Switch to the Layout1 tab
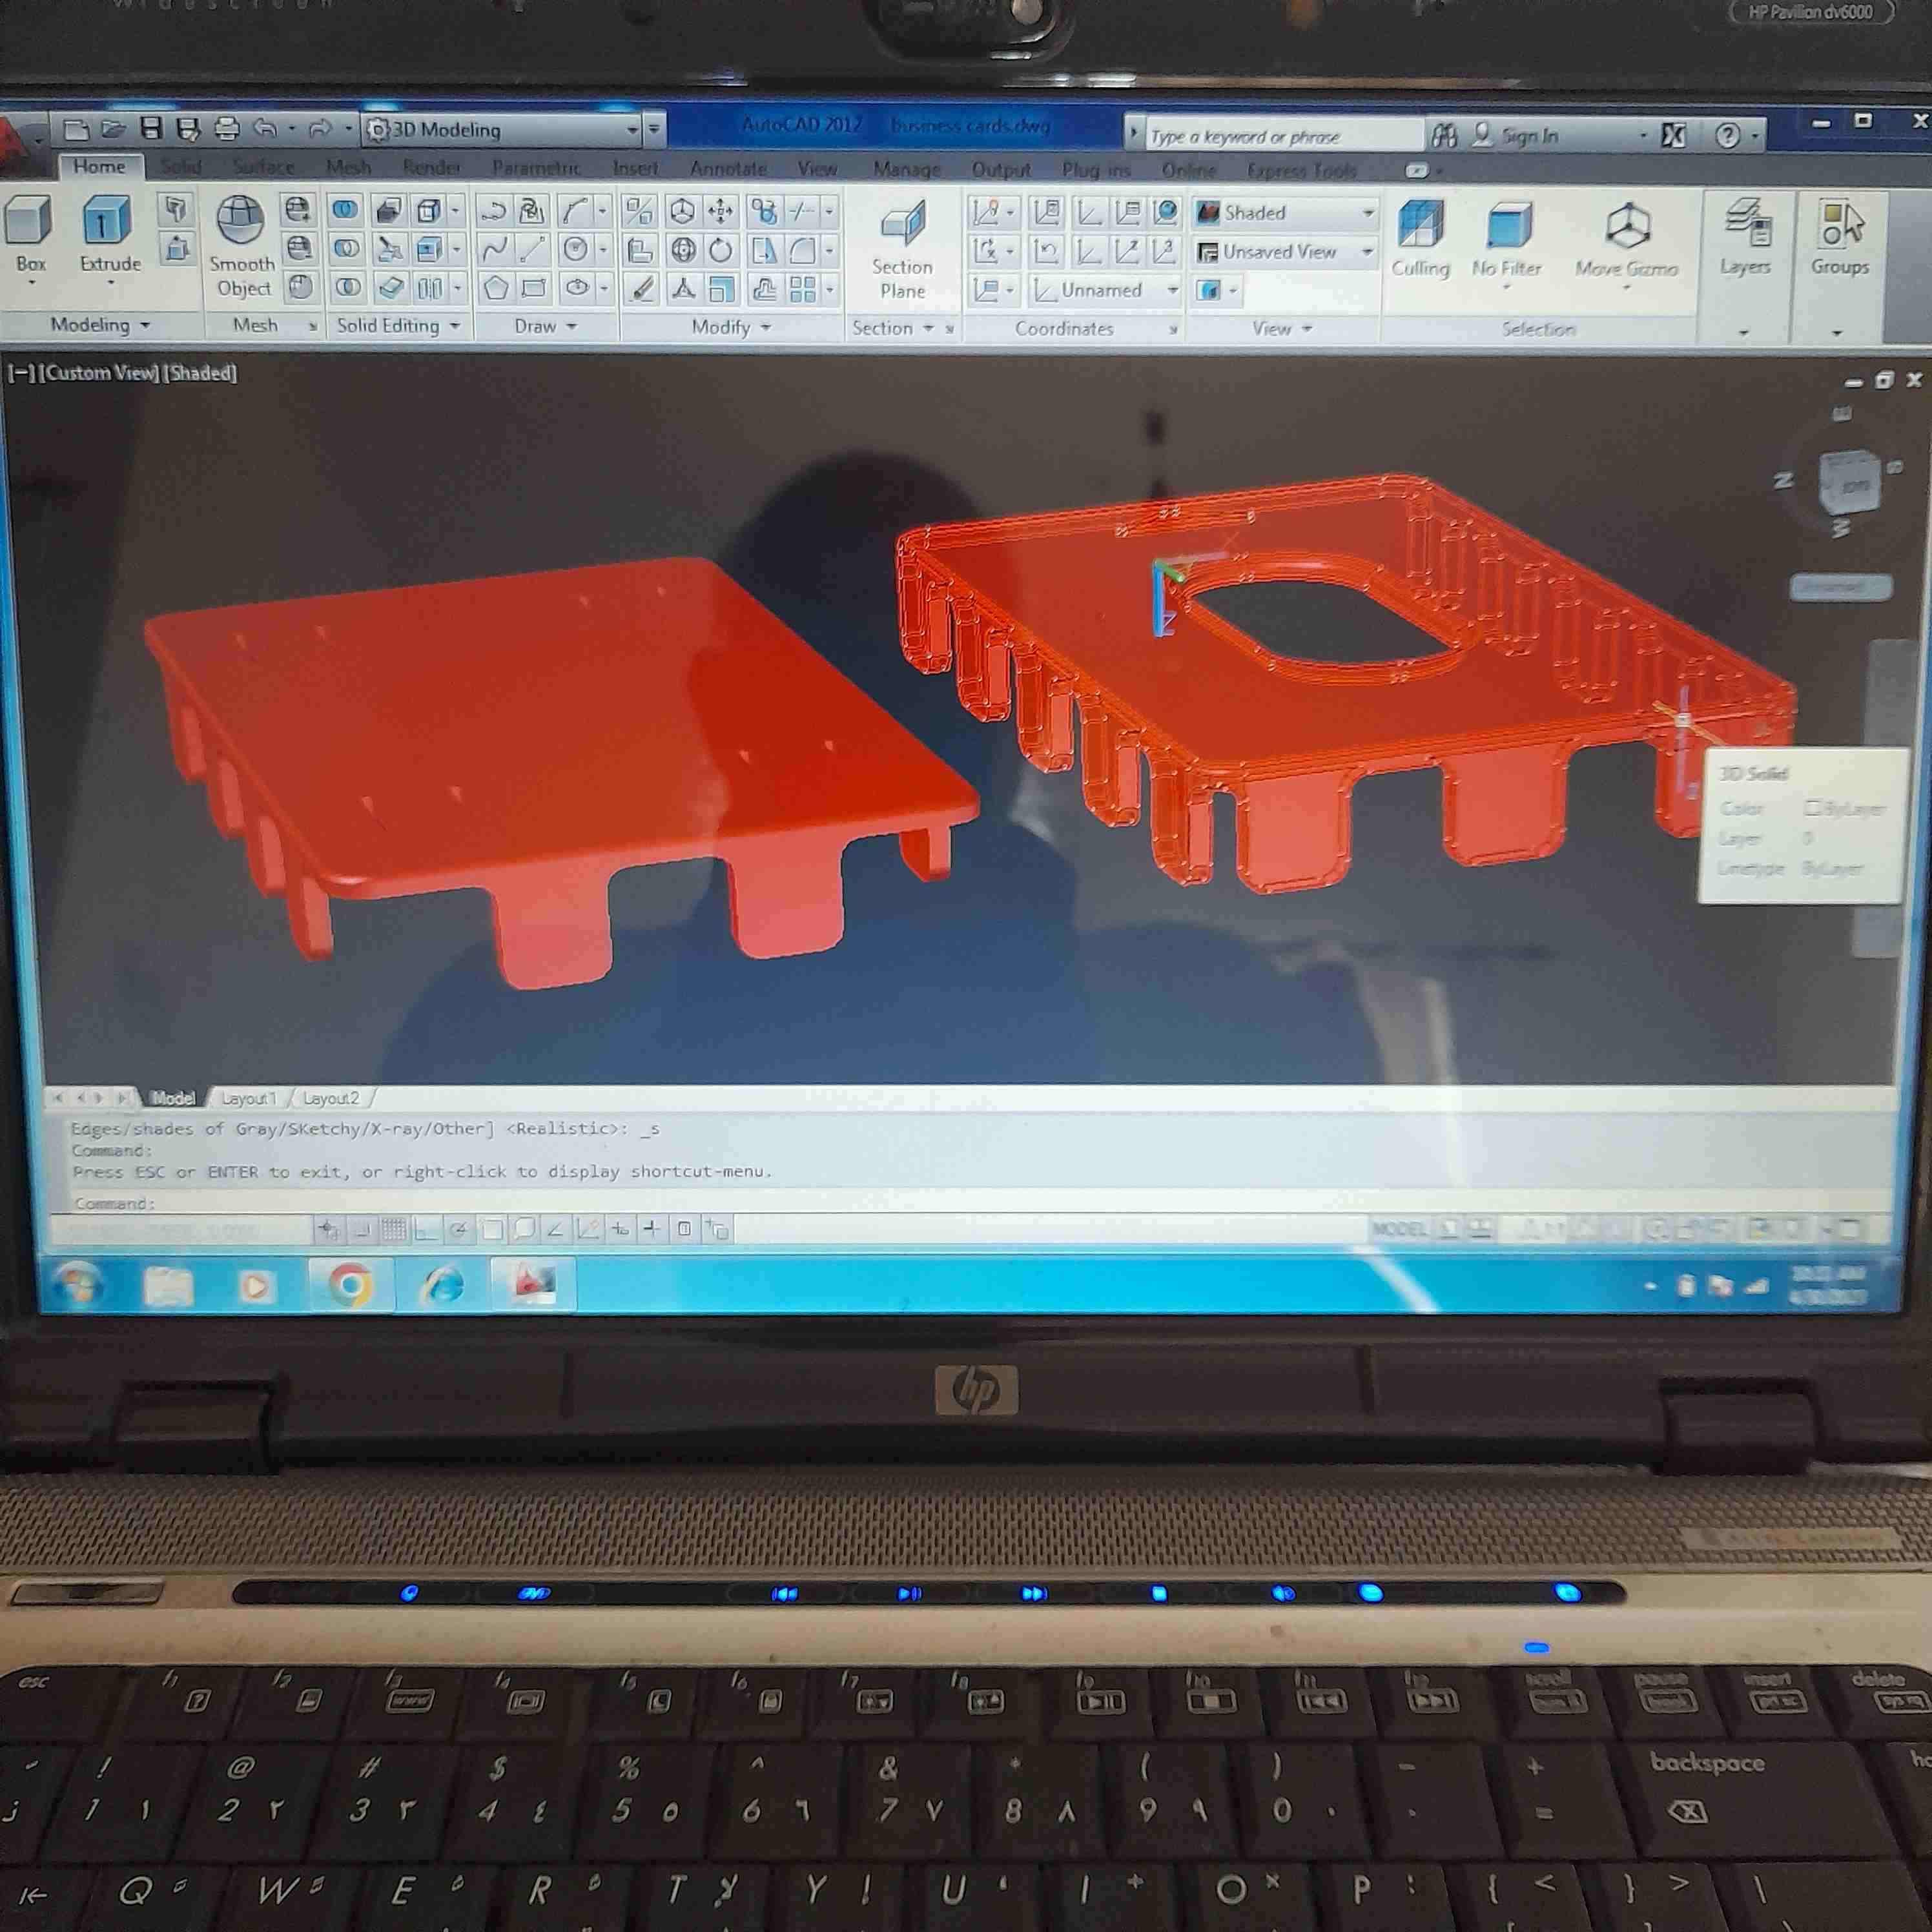This screenshot has width=1932, height=1932. coord(248,1098)
